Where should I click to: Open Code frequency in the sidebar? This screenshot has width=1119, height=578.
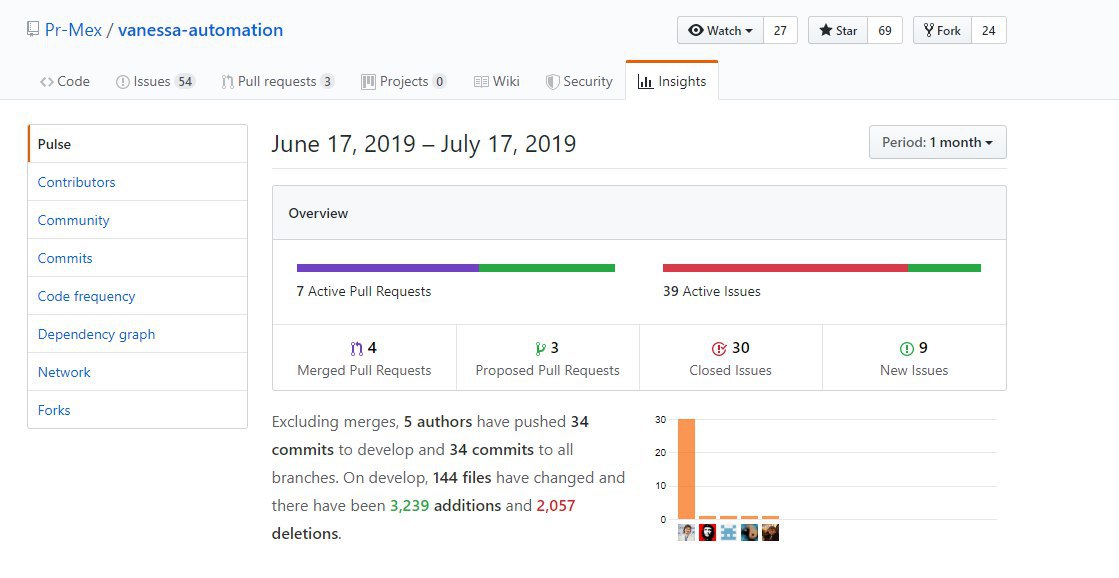(x=138, y=296)
